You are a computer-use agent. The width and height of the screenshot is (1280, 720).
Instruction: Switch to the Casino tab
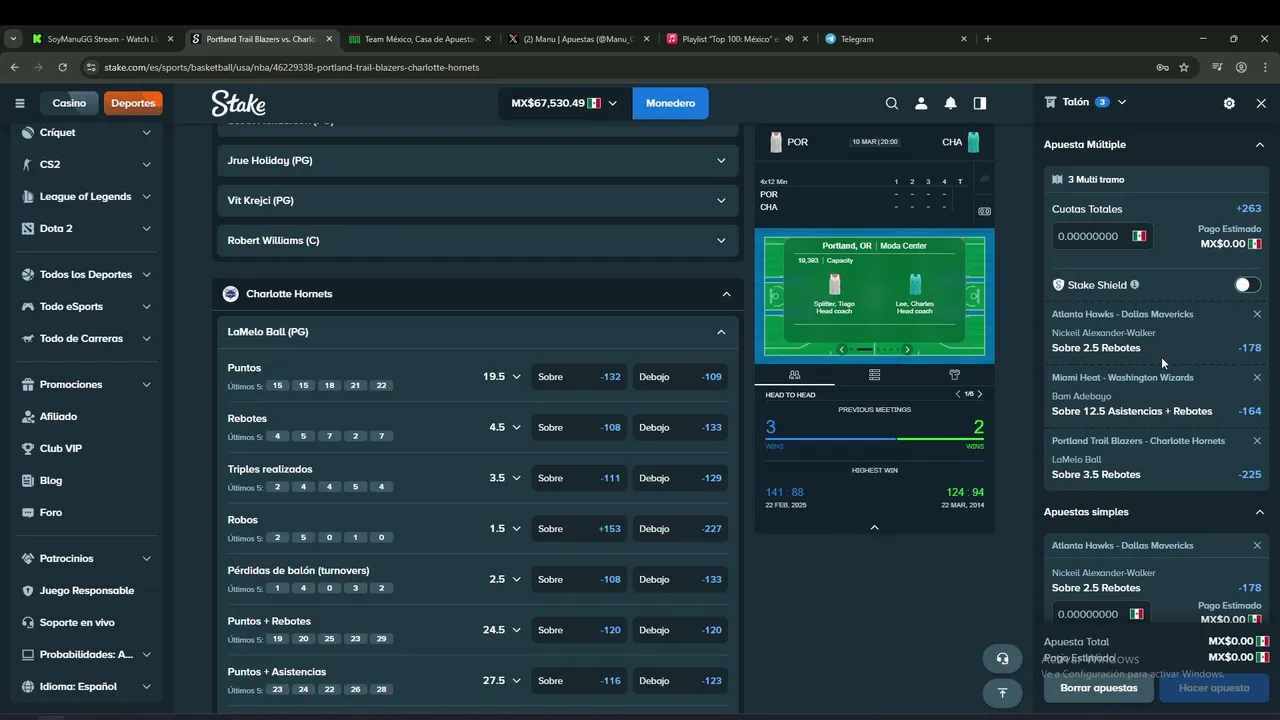point(69,103)
